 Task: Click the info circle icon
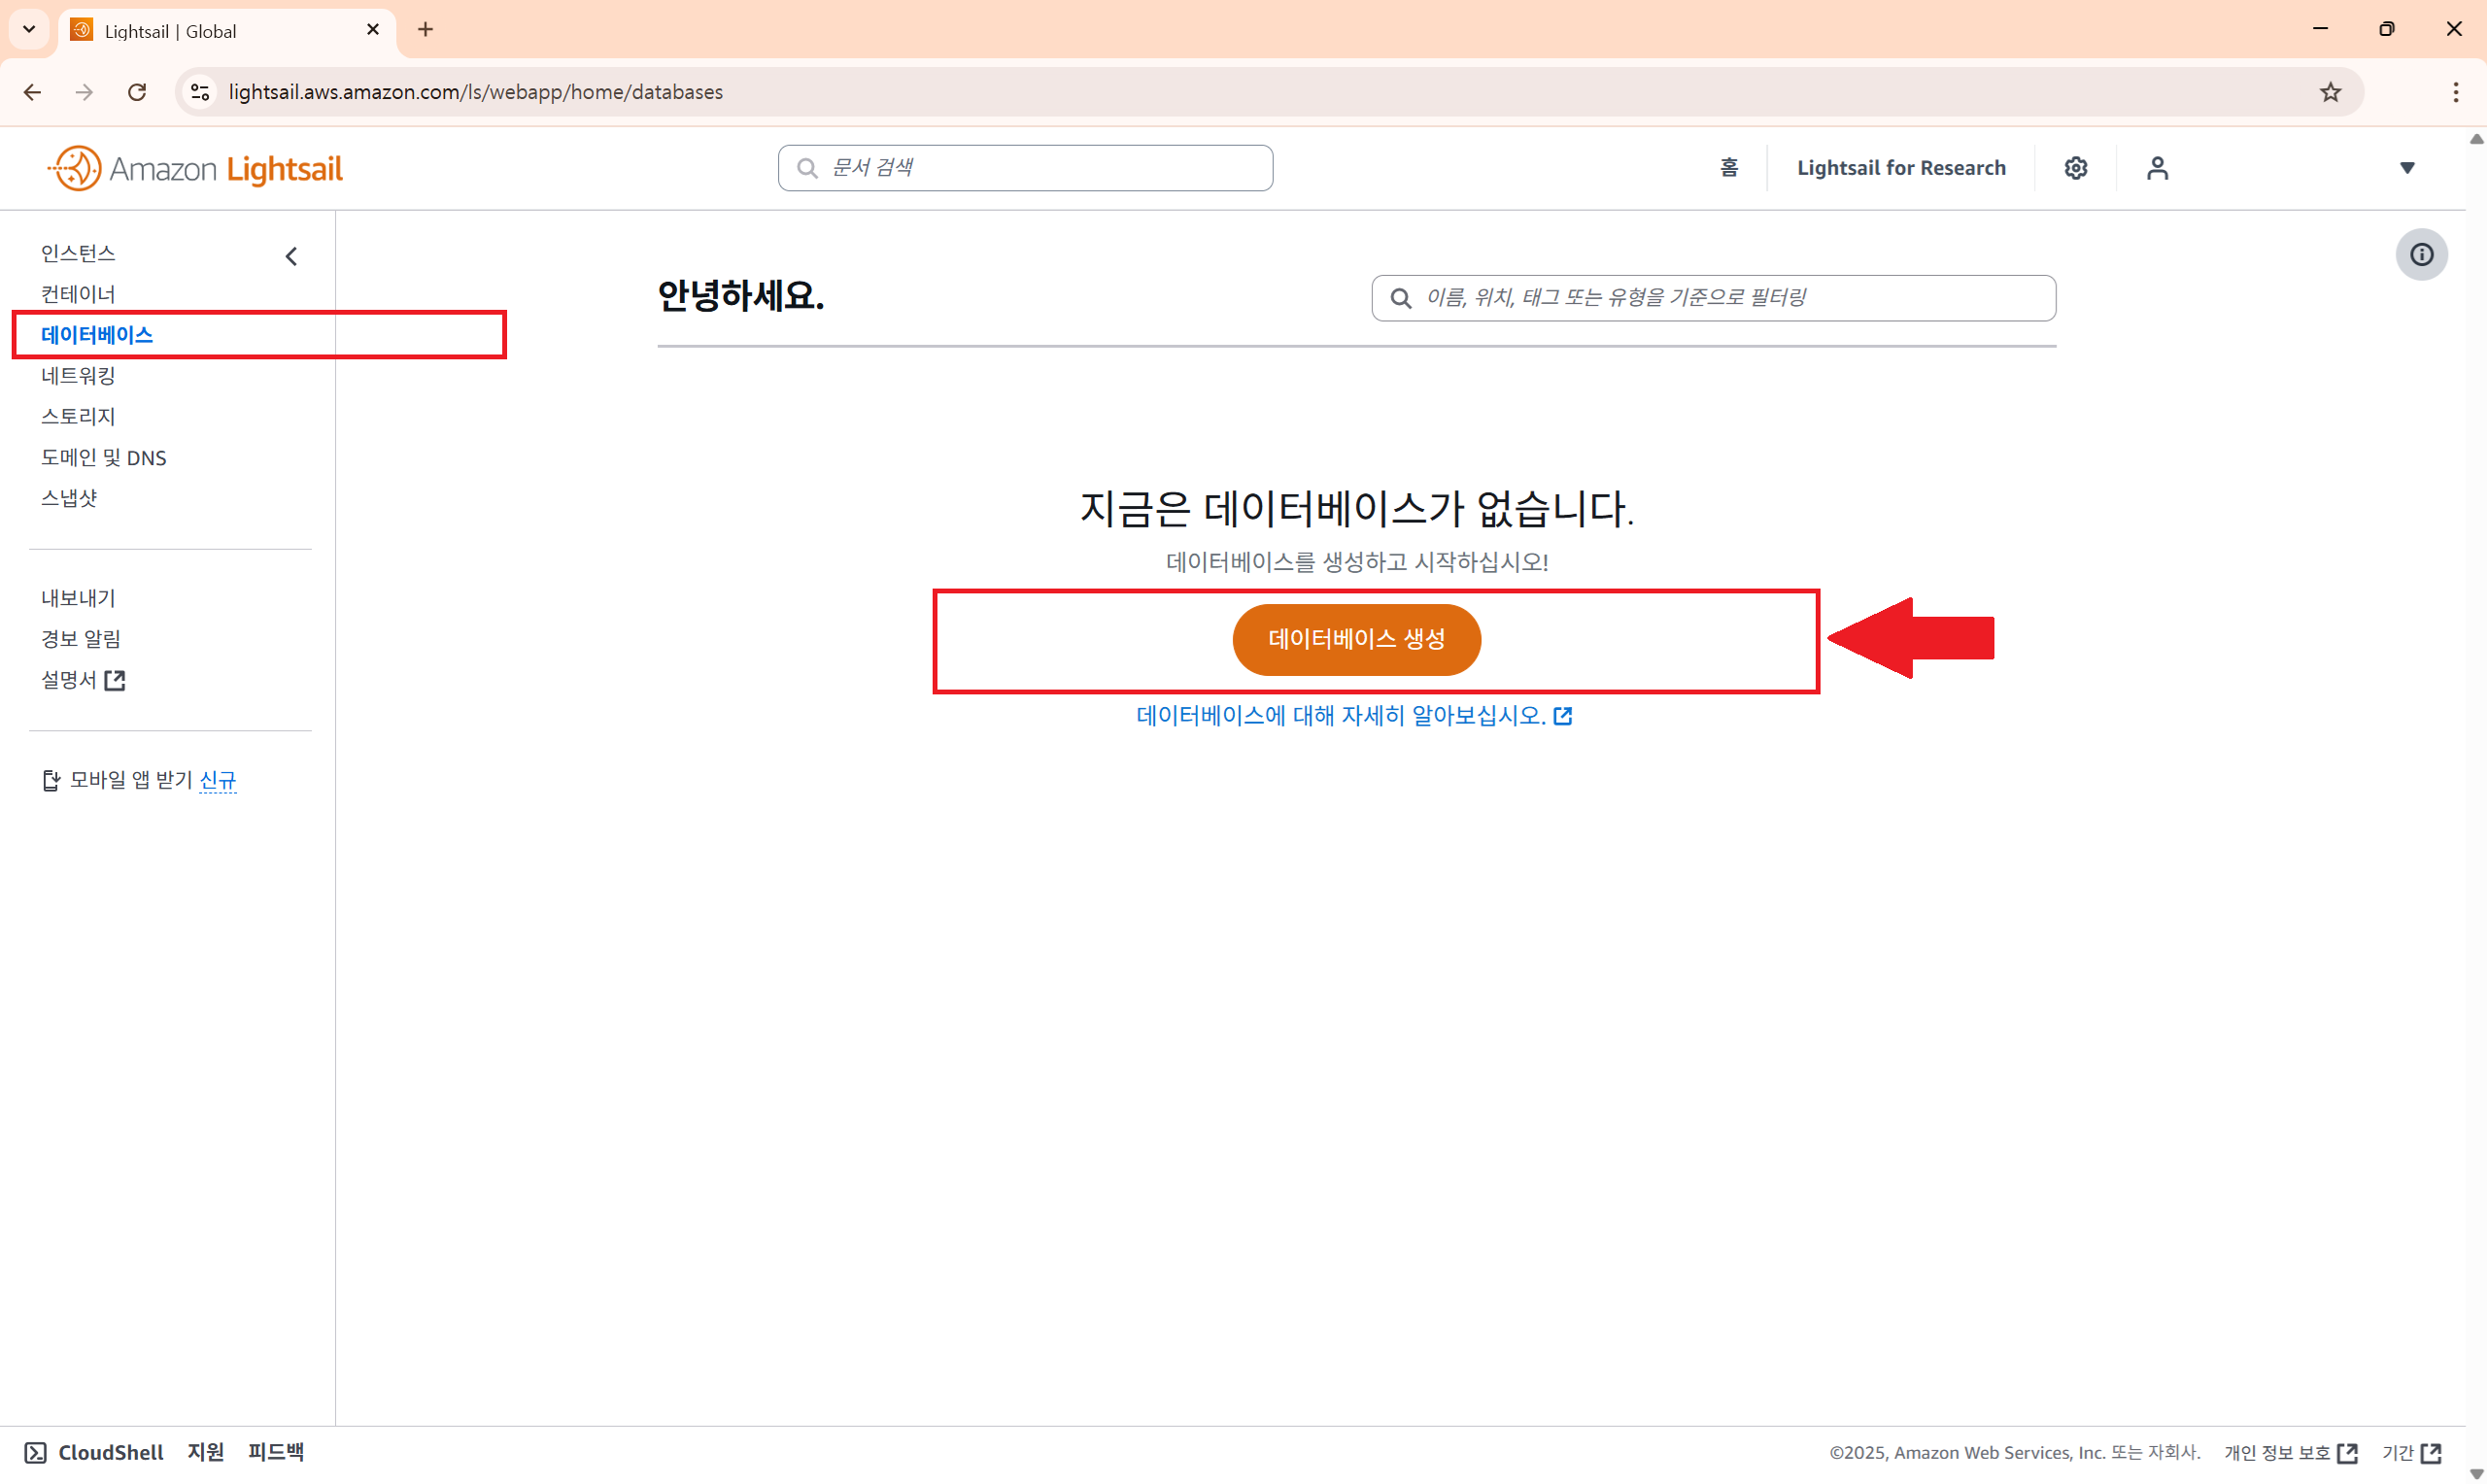[2421, 254]
